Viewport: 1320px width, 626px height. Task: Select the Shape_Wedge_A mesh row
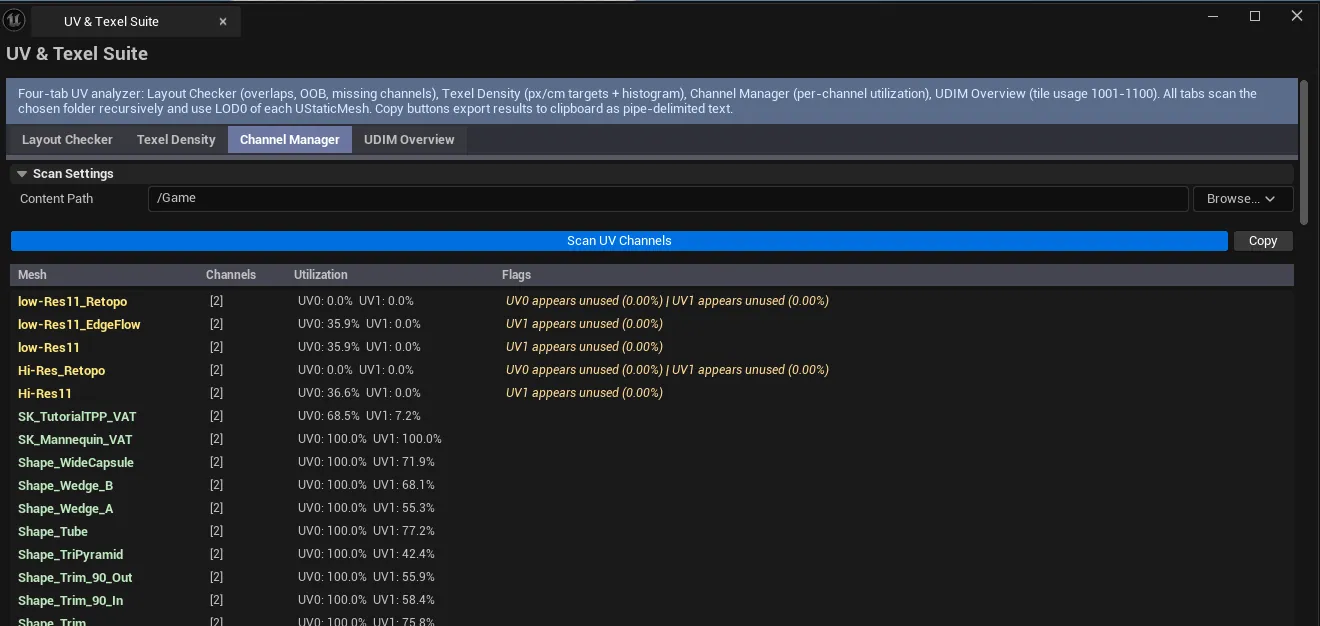(x=652, y=508)
